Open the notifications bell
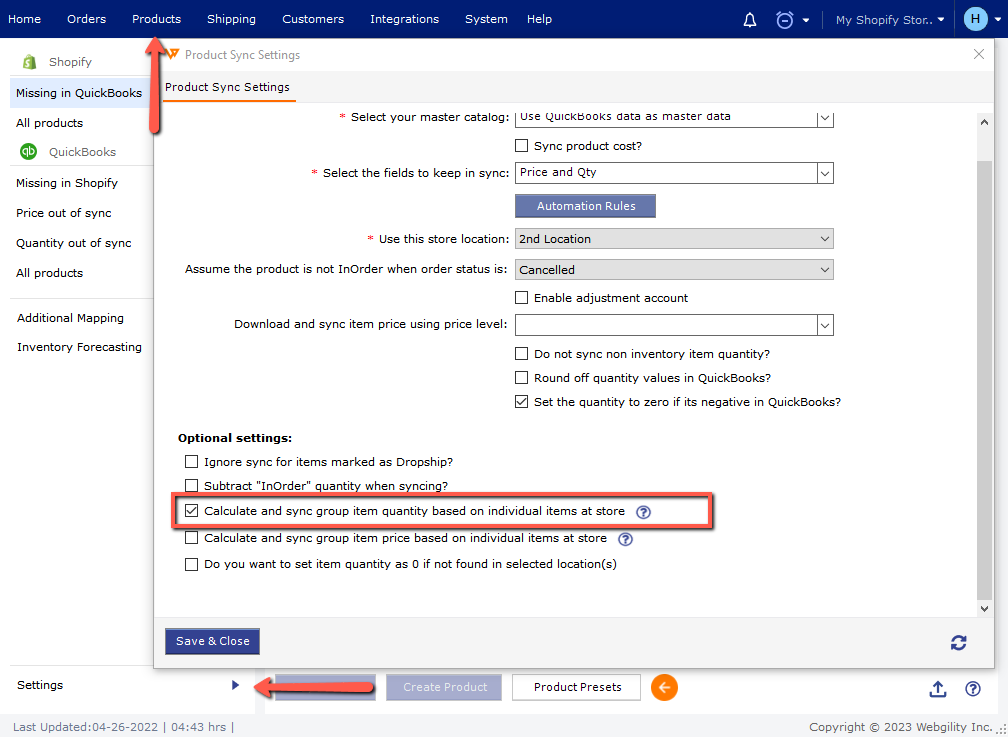This screenshot has width=1008, height=737. [750, 20]
